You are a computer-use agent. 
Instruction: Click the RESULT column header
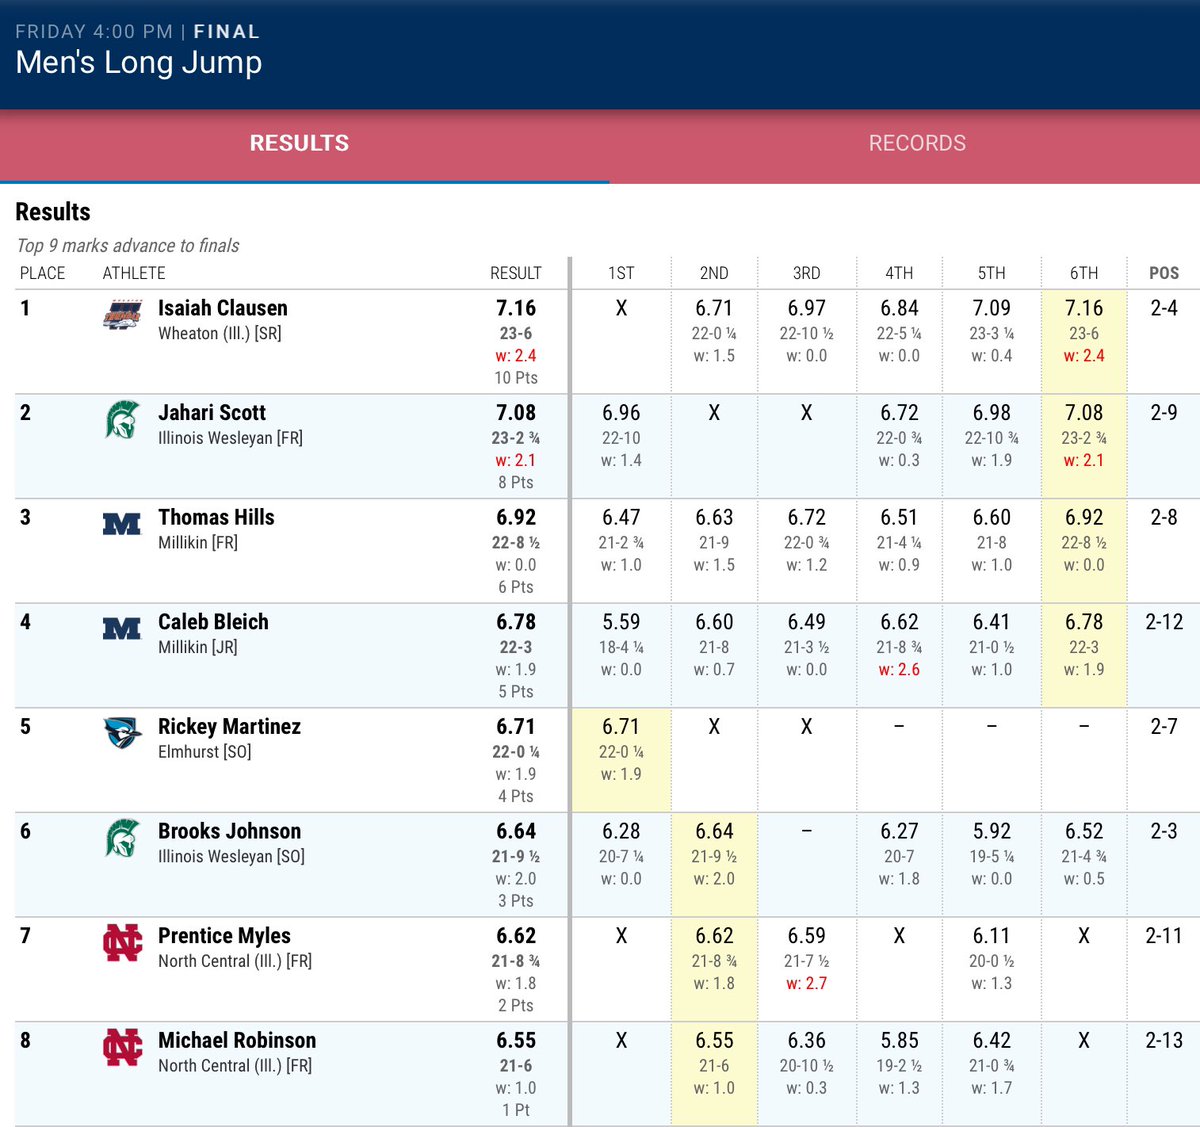click(x=516, y=273)
